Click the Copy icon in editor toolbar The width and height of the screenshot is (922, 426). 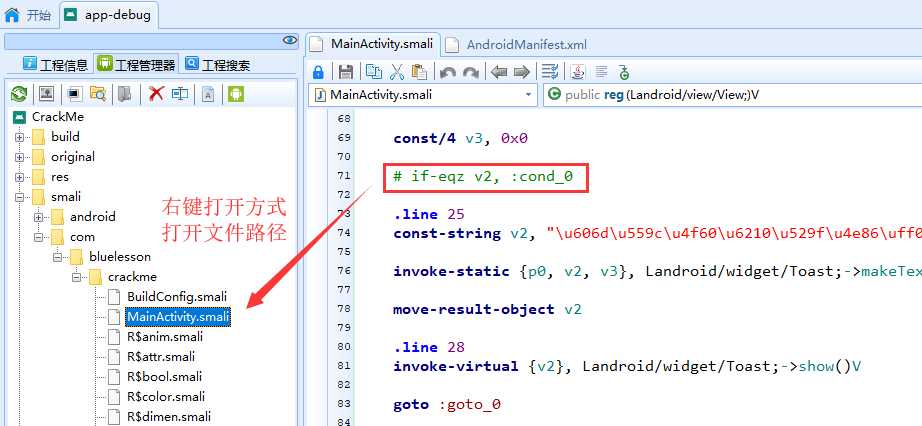click(x=374, y=72)
